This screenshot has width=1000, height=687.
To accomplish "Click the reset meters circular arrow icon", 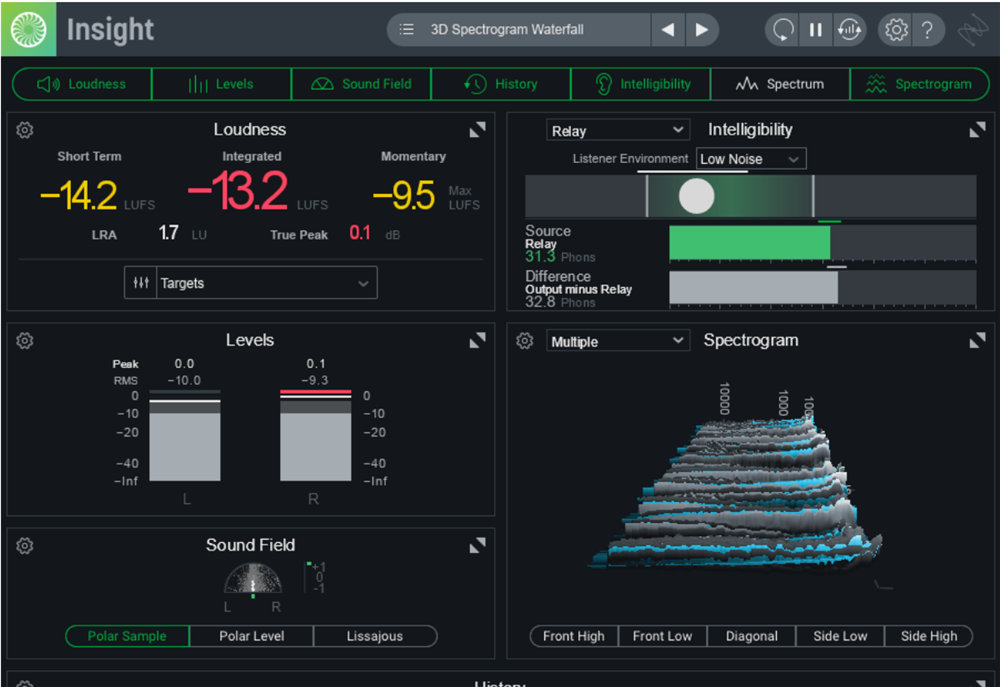I will [x=783, y=29].
